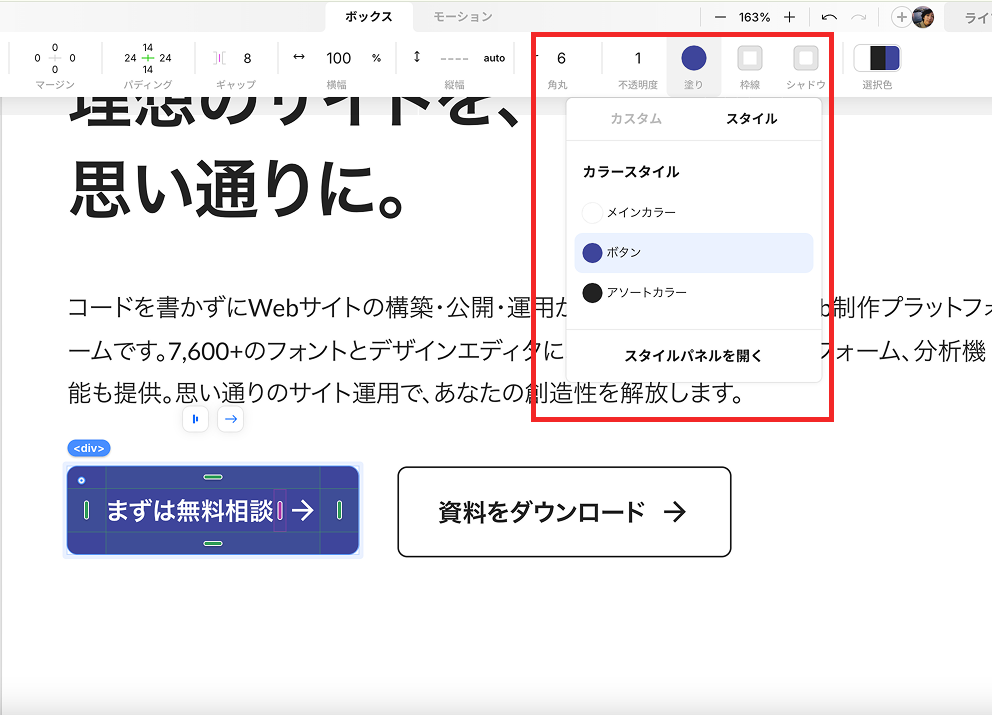992x715 pixels.
Task: Click the zoom in plus icon
Action: tap(789, 17)
